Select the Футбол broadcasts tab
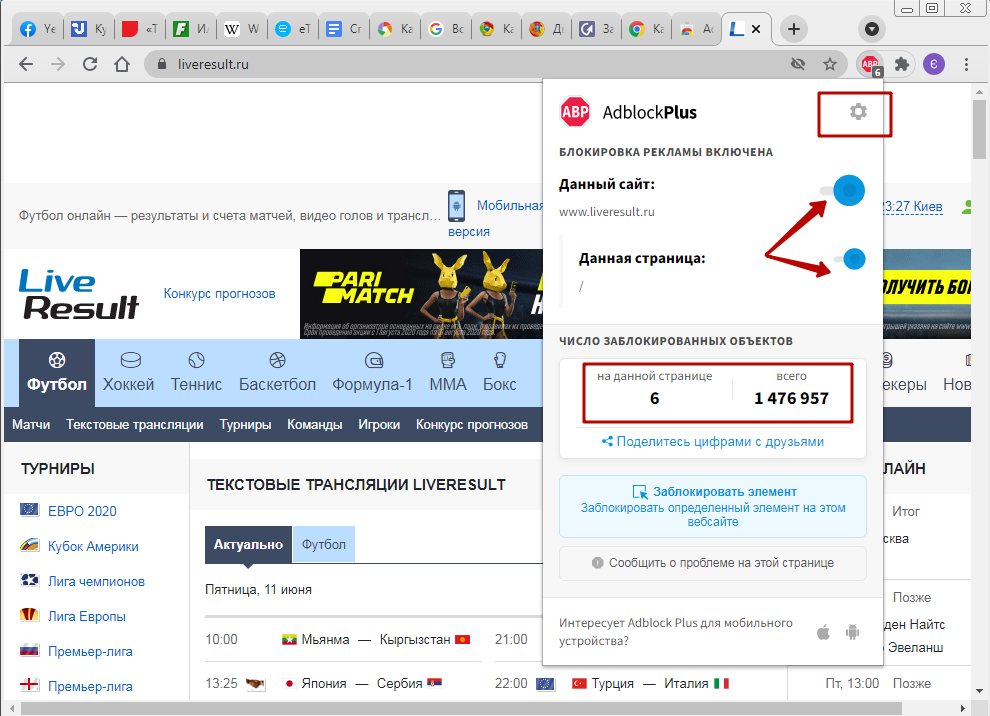The image size is (990, 716). (x=323, y=544)
